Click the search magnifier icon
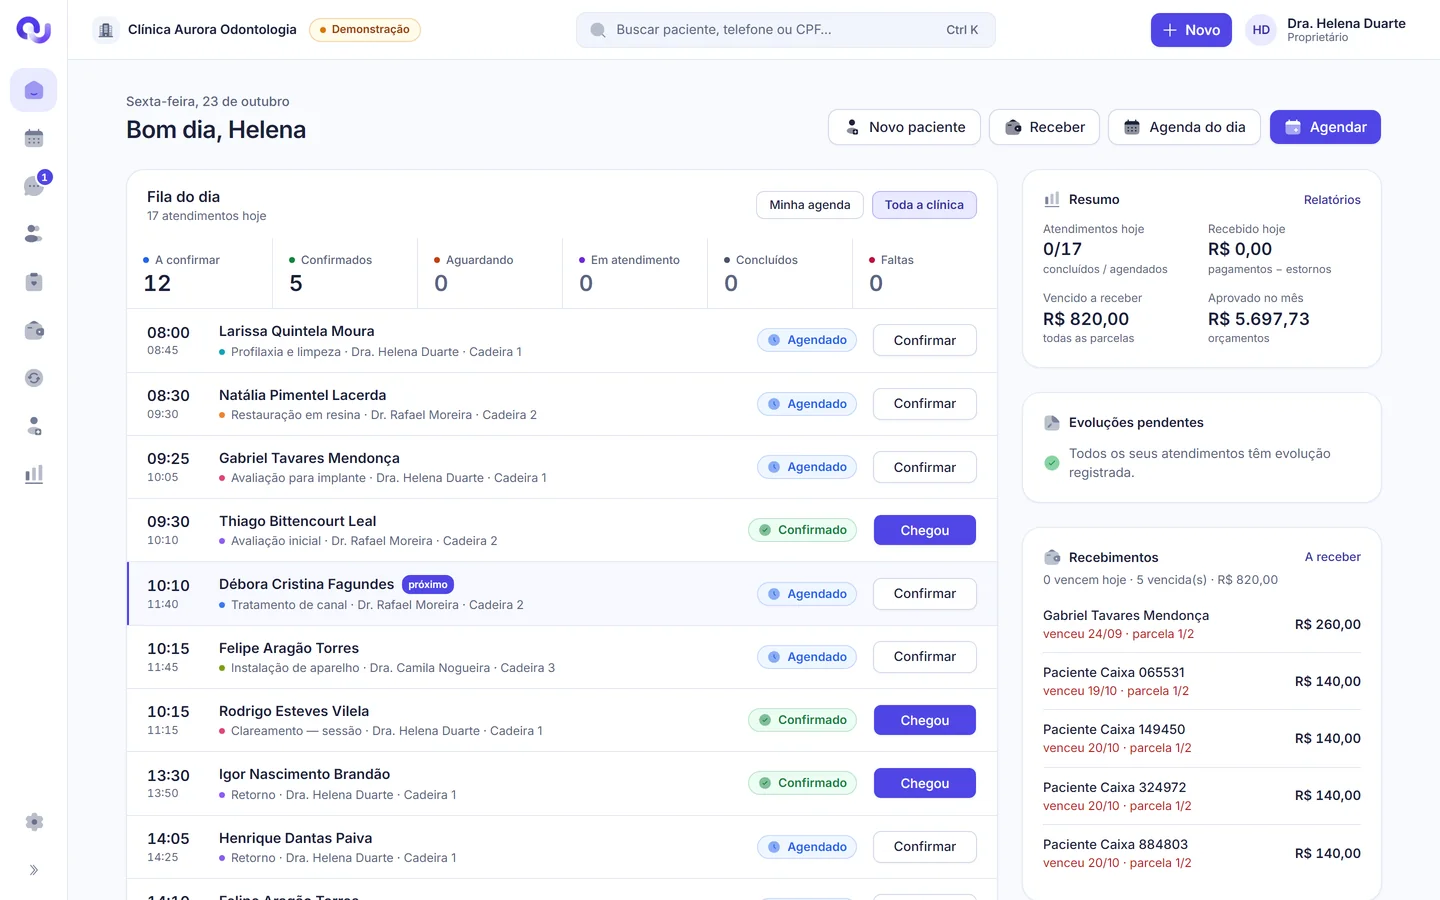The height and width of the screenshot is (900, 1440). tap(598, 30)
